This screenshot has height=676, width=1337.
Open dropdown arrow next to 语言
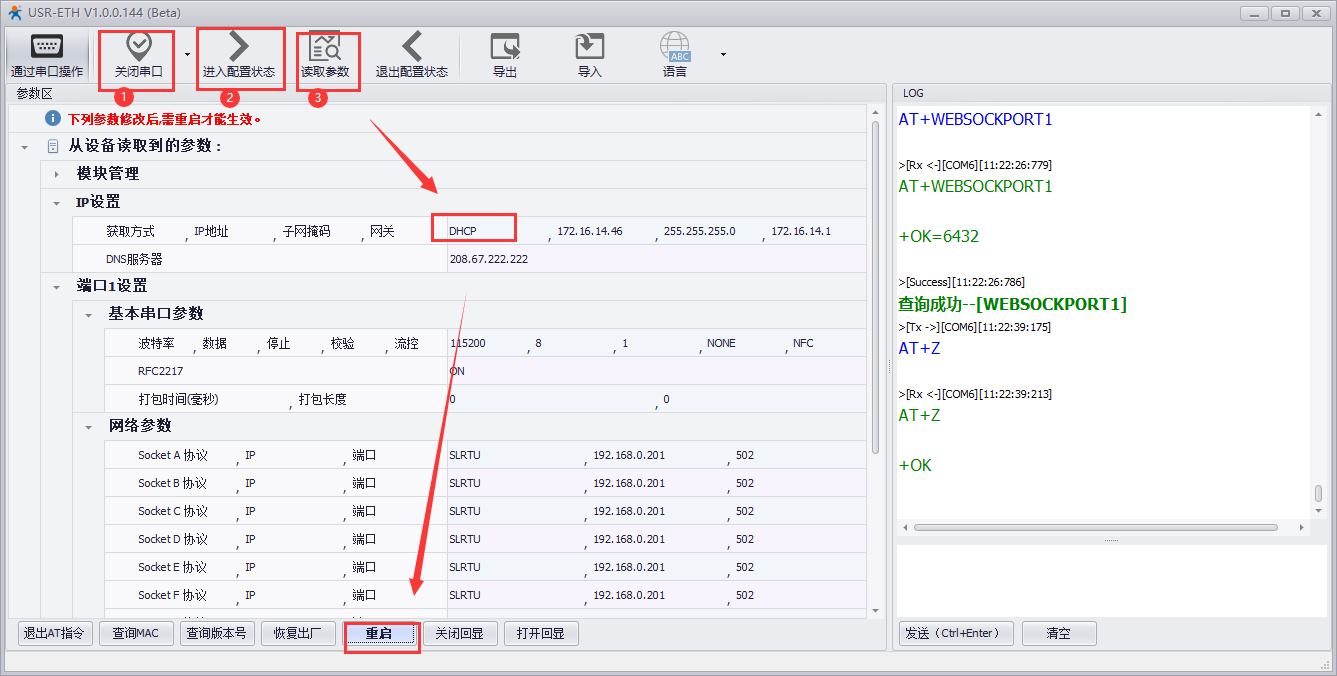click(x=723, y=54)
